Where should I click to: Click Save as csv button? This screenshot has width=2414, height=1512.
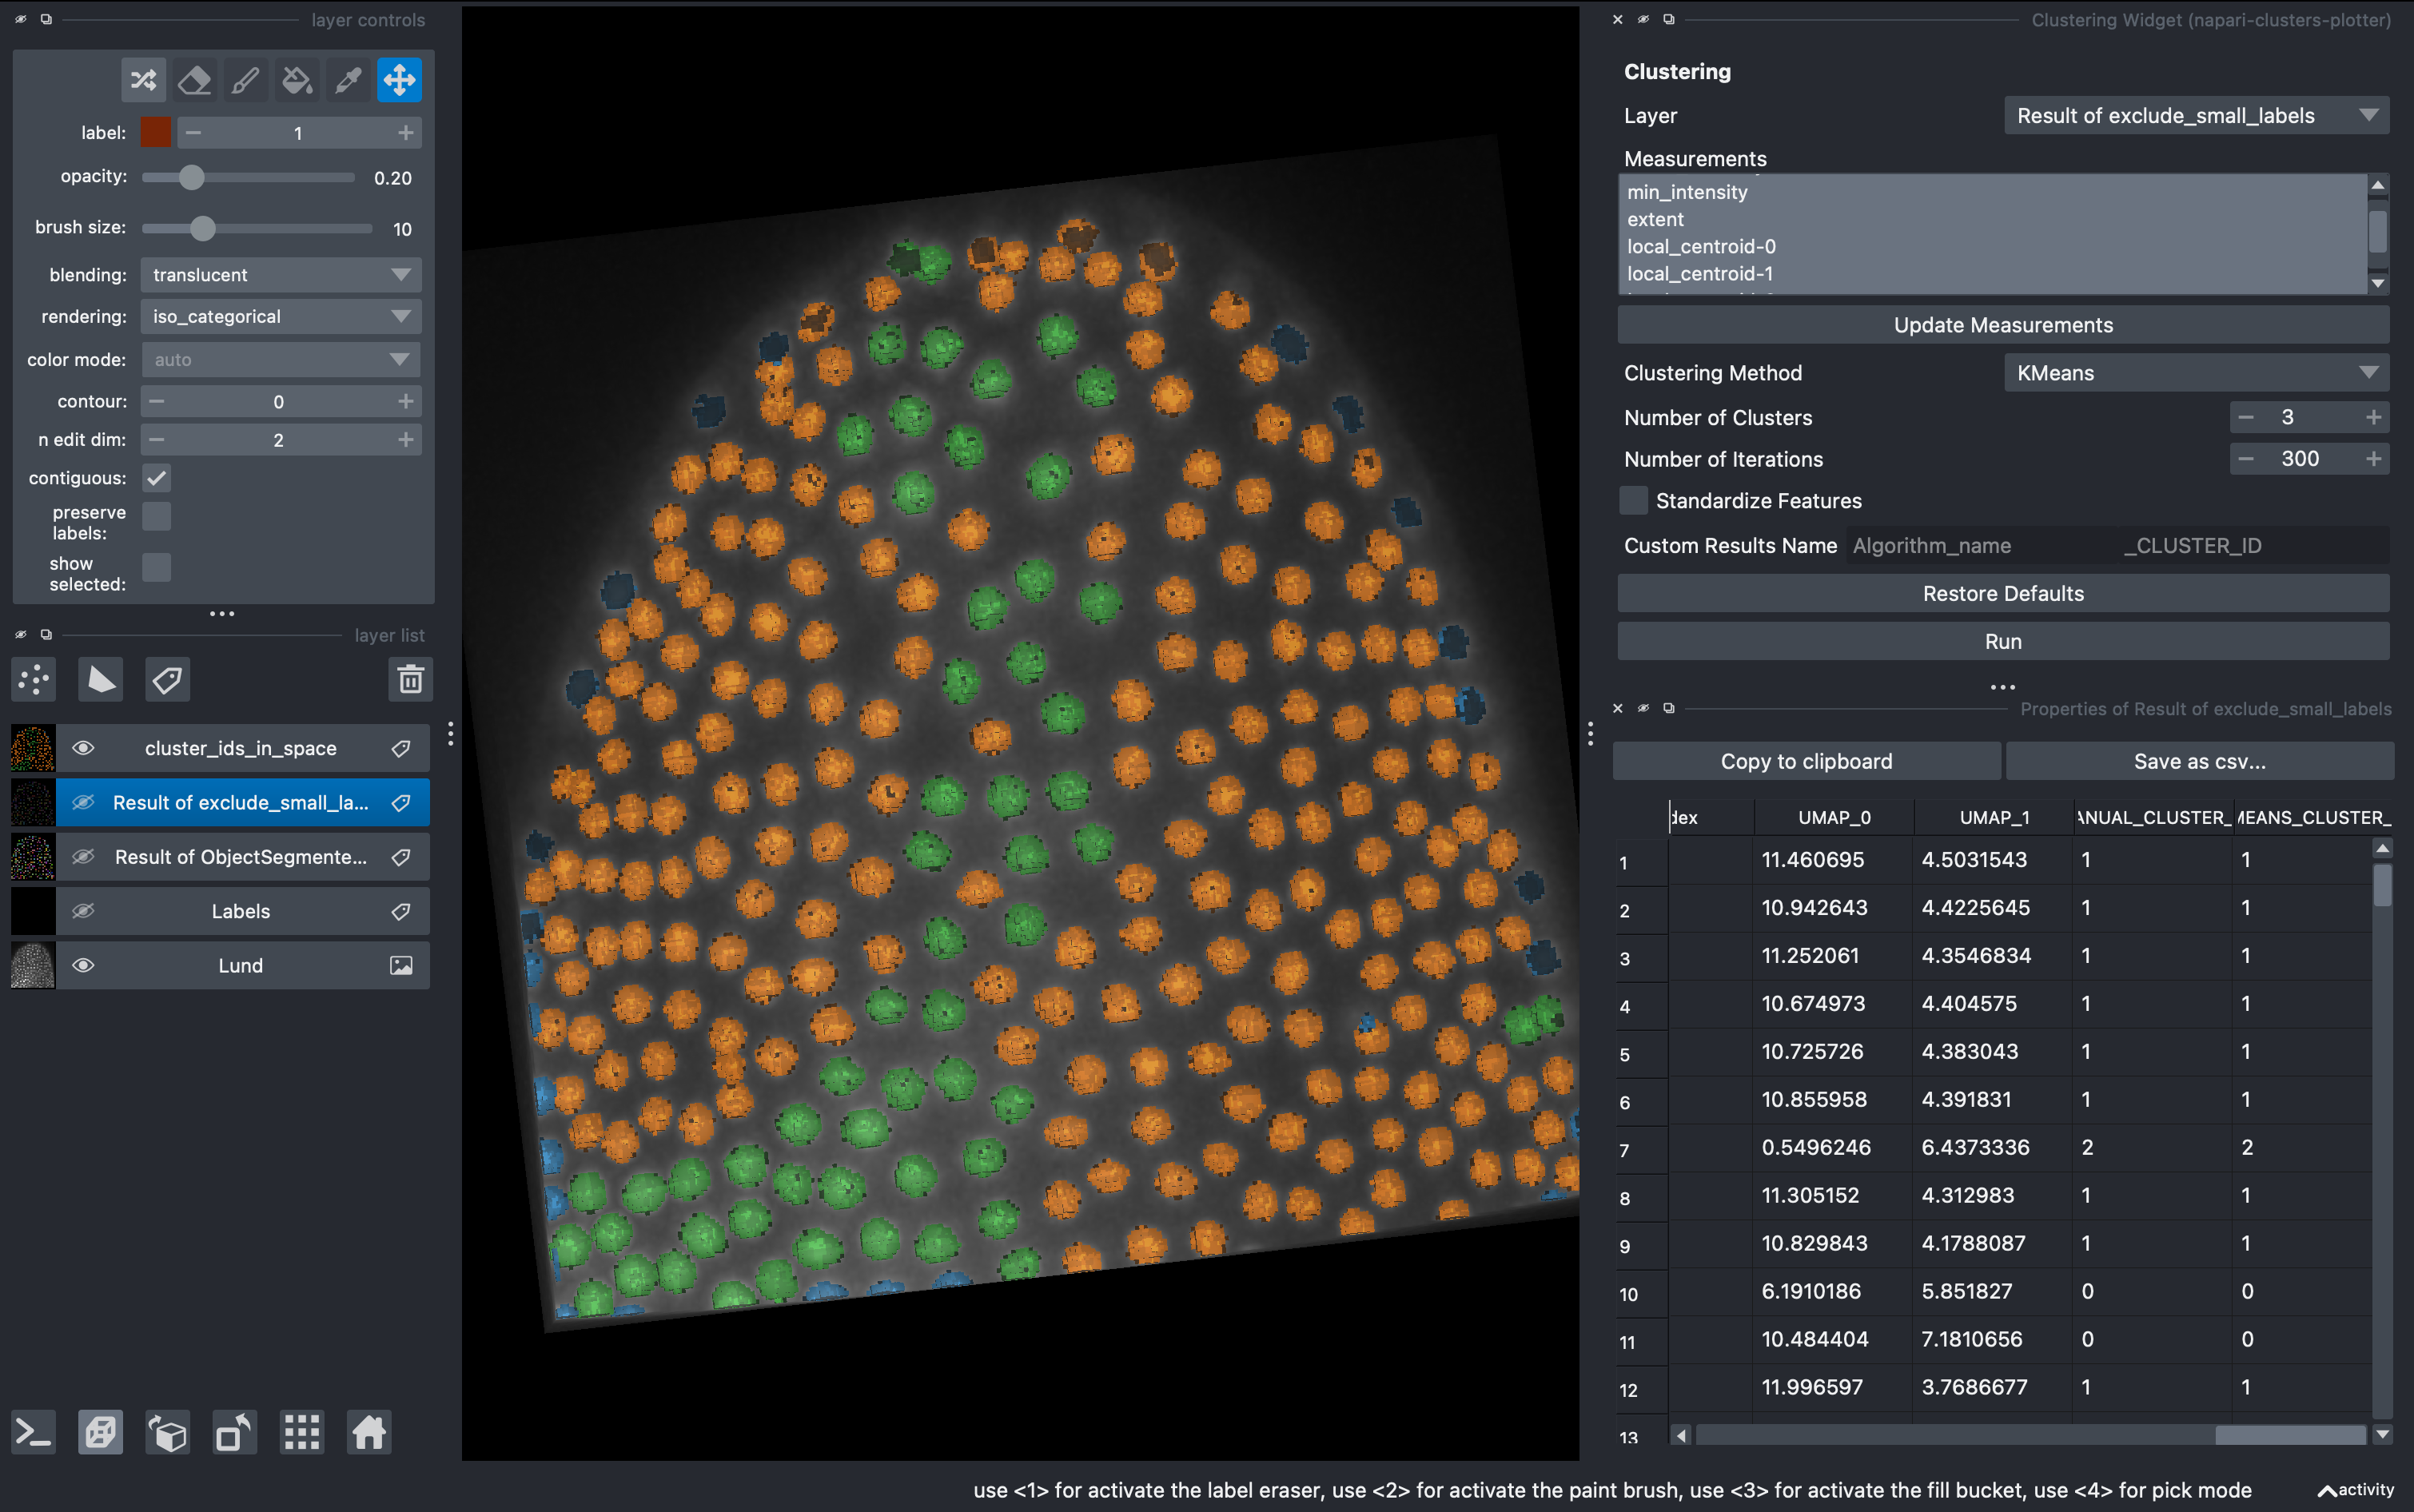[2199, 761]
